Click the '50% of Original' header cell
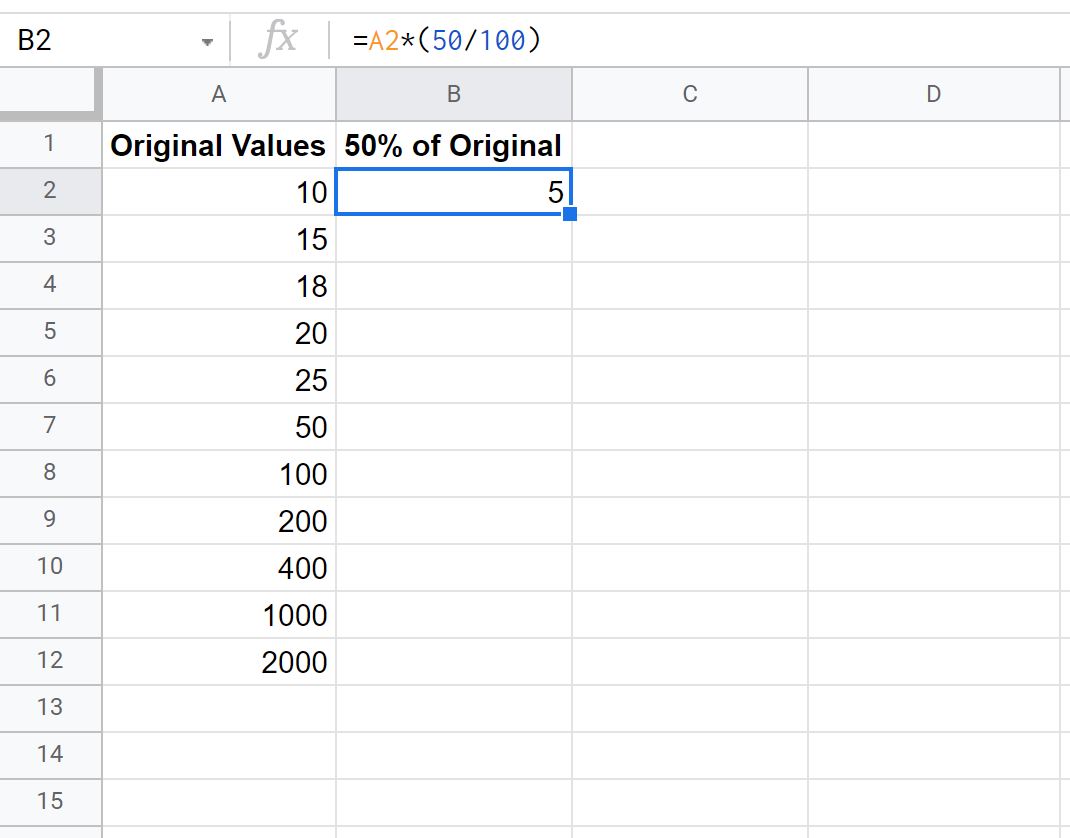The height and width of the screenshot is (838, 1070). click(454, 145)
